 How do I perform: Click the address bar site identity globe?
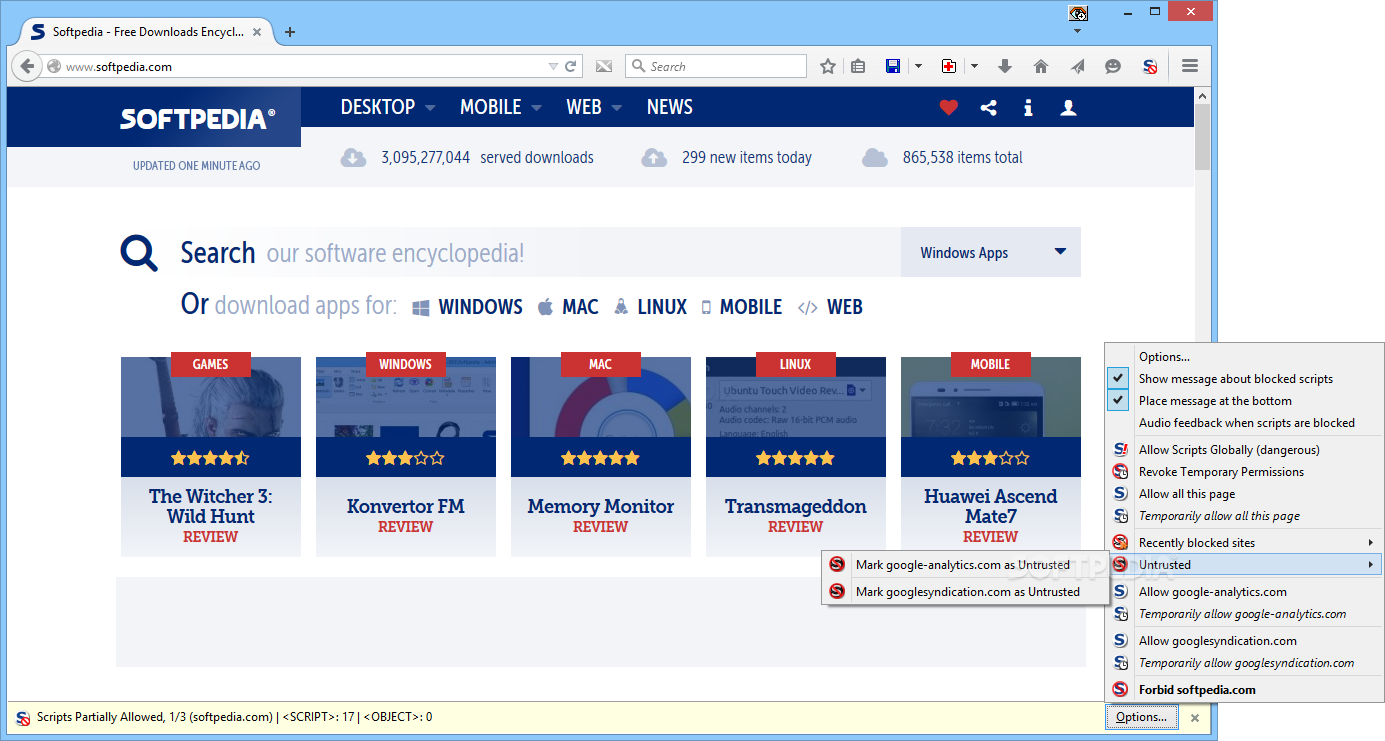point(54,67)
